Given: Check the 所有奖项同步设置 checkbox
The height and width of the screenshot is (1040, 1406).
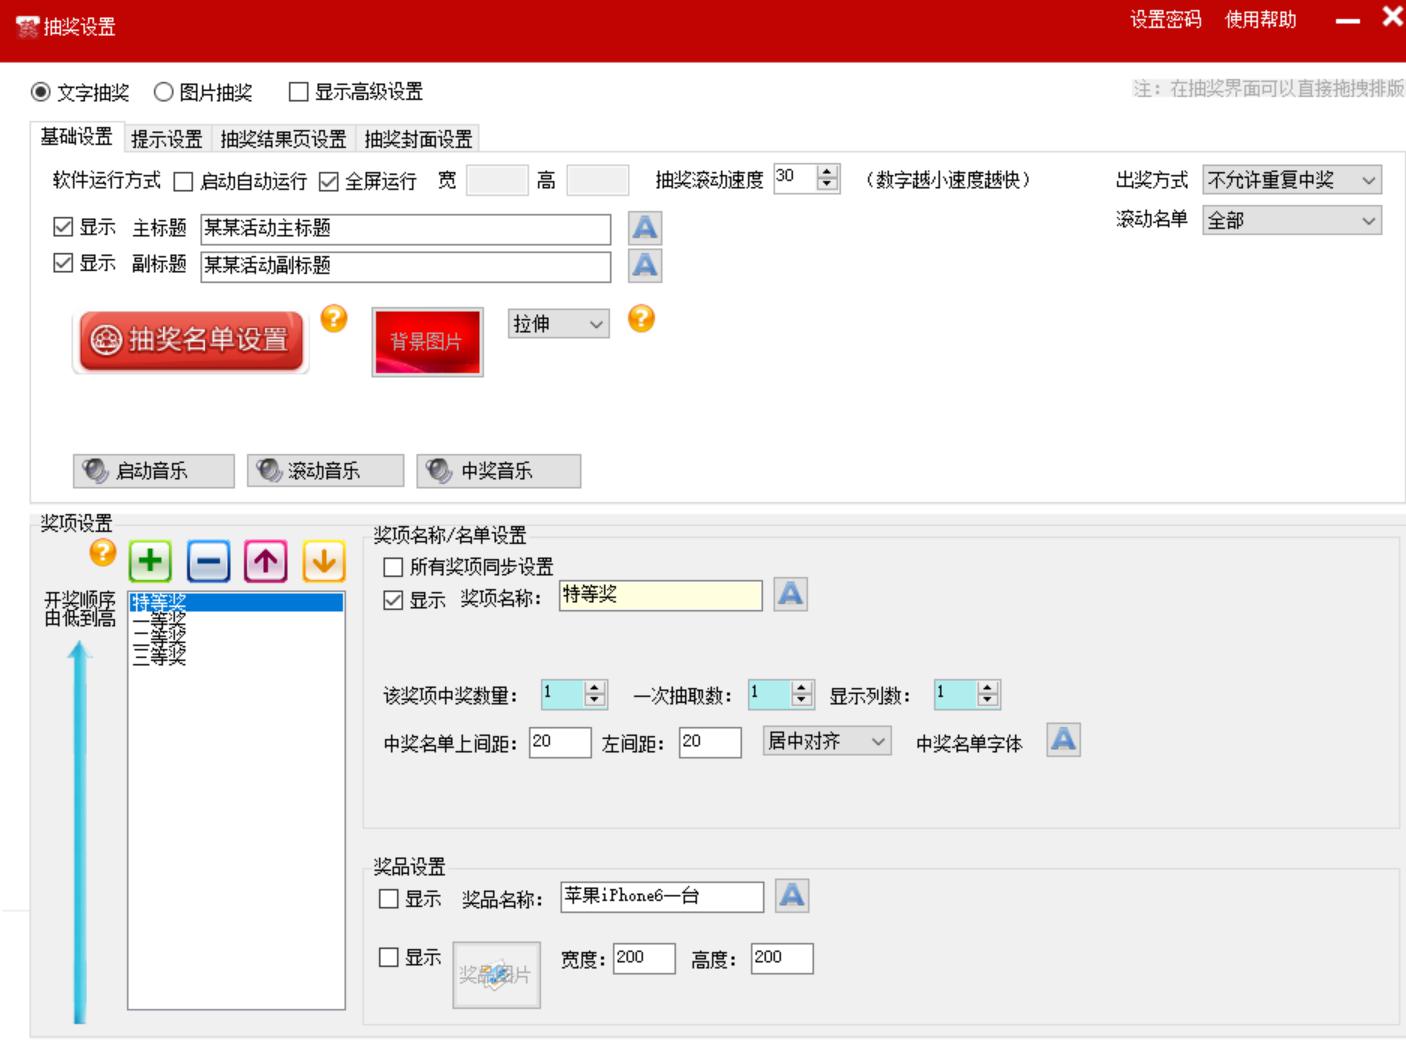Looking at the screenshot, I should (x=394, y=567).
